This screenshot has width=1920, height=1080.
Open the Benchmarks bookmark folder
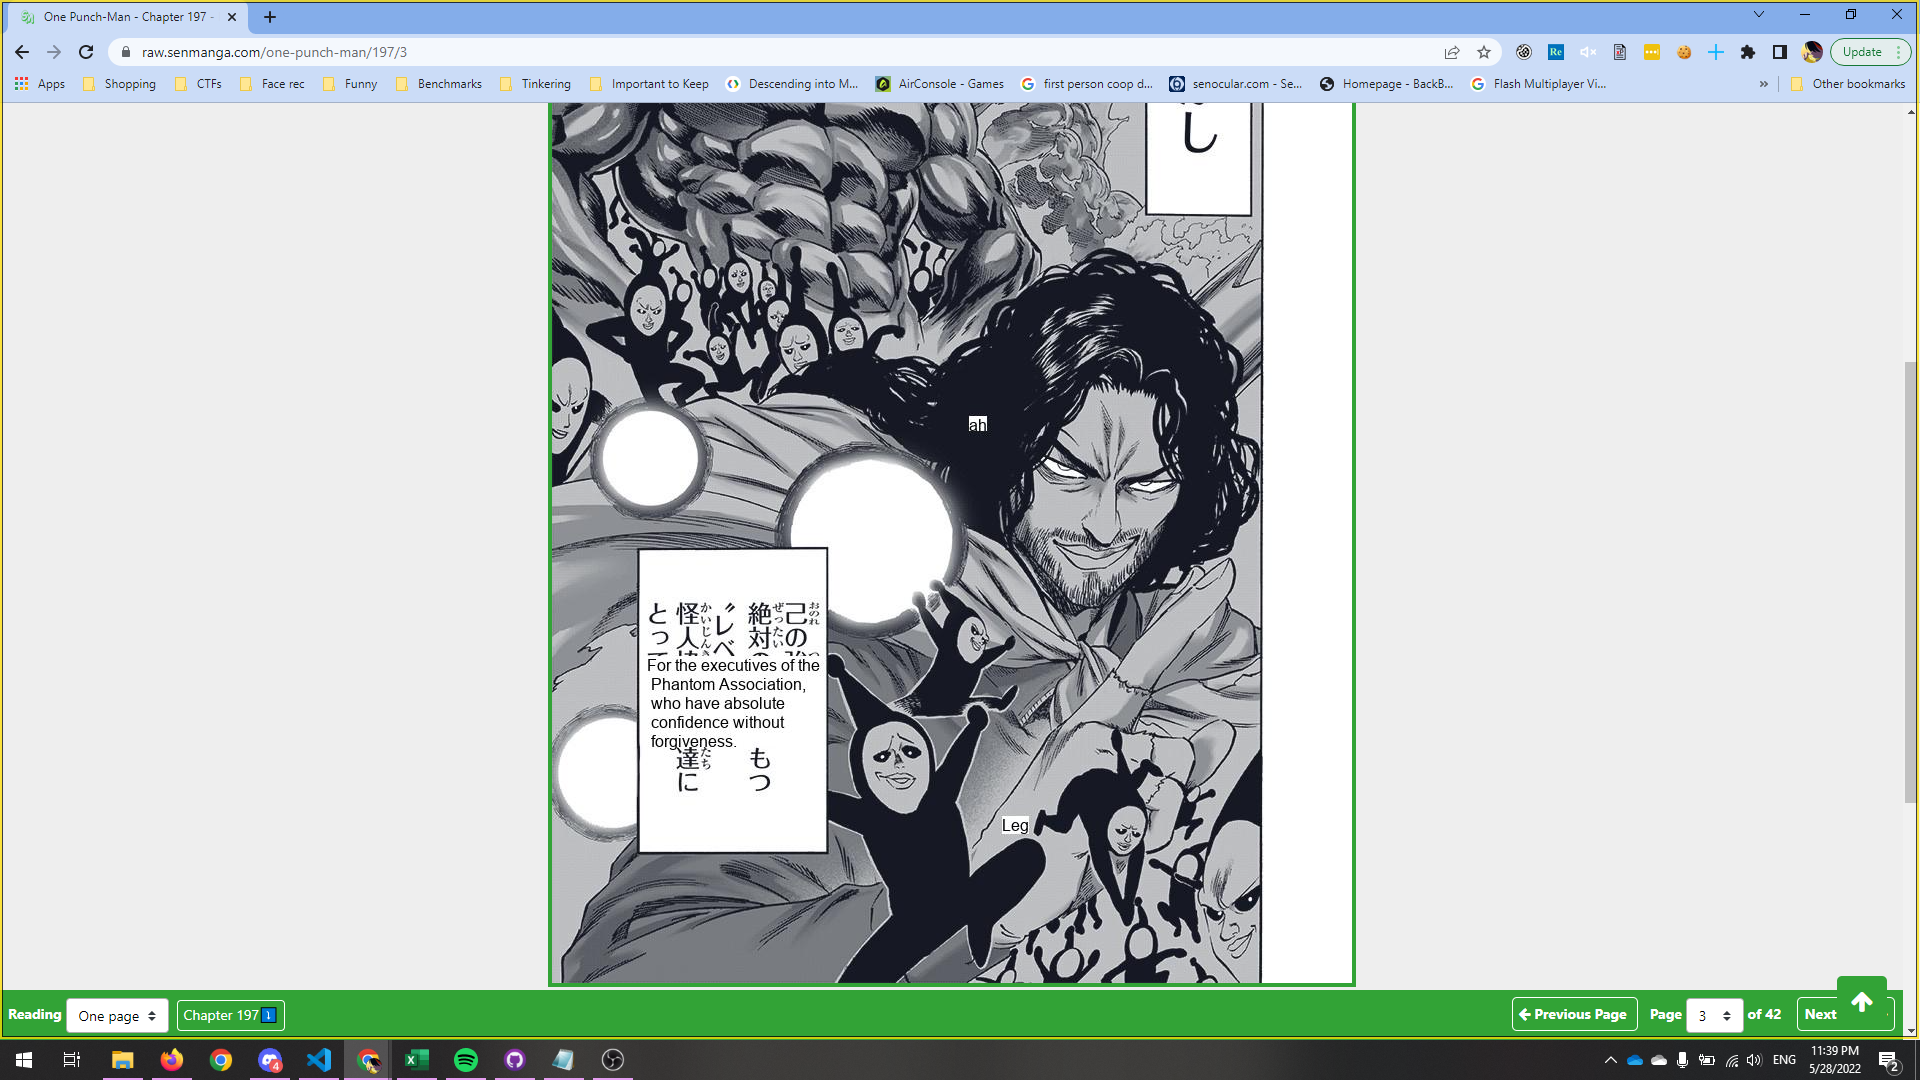point(439,84)
